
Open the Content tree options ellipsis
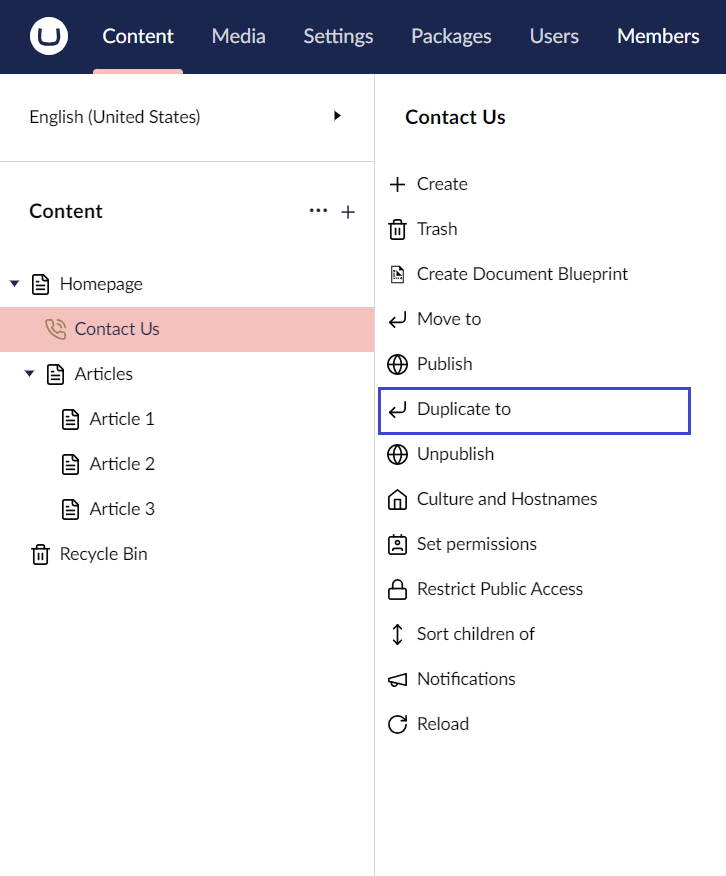tap(318, 211)
